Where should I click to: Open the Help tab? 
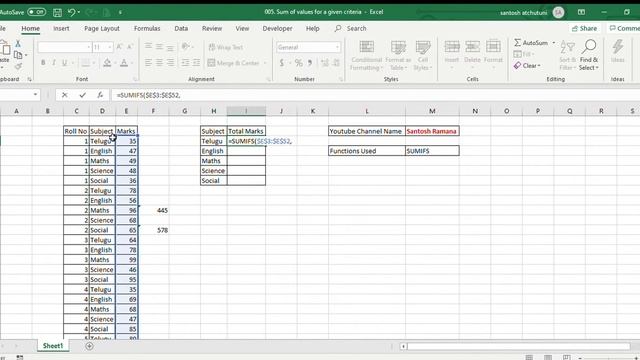(x=313, y=29)
